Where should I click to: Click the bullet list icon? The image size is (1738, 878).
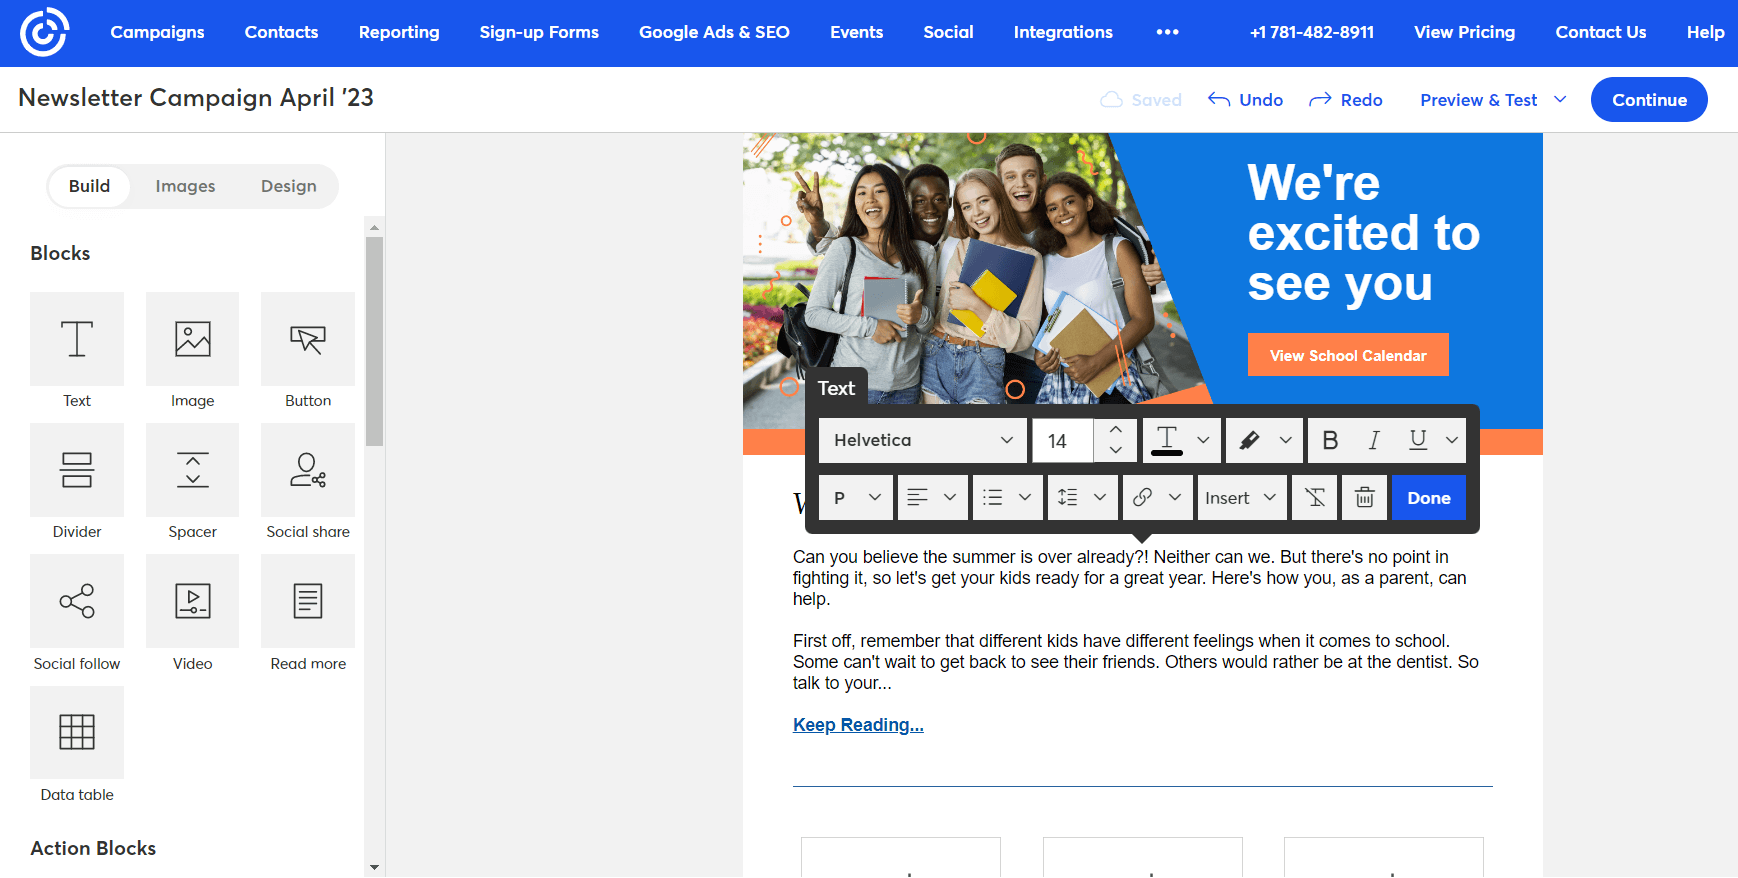coord(992,498)
